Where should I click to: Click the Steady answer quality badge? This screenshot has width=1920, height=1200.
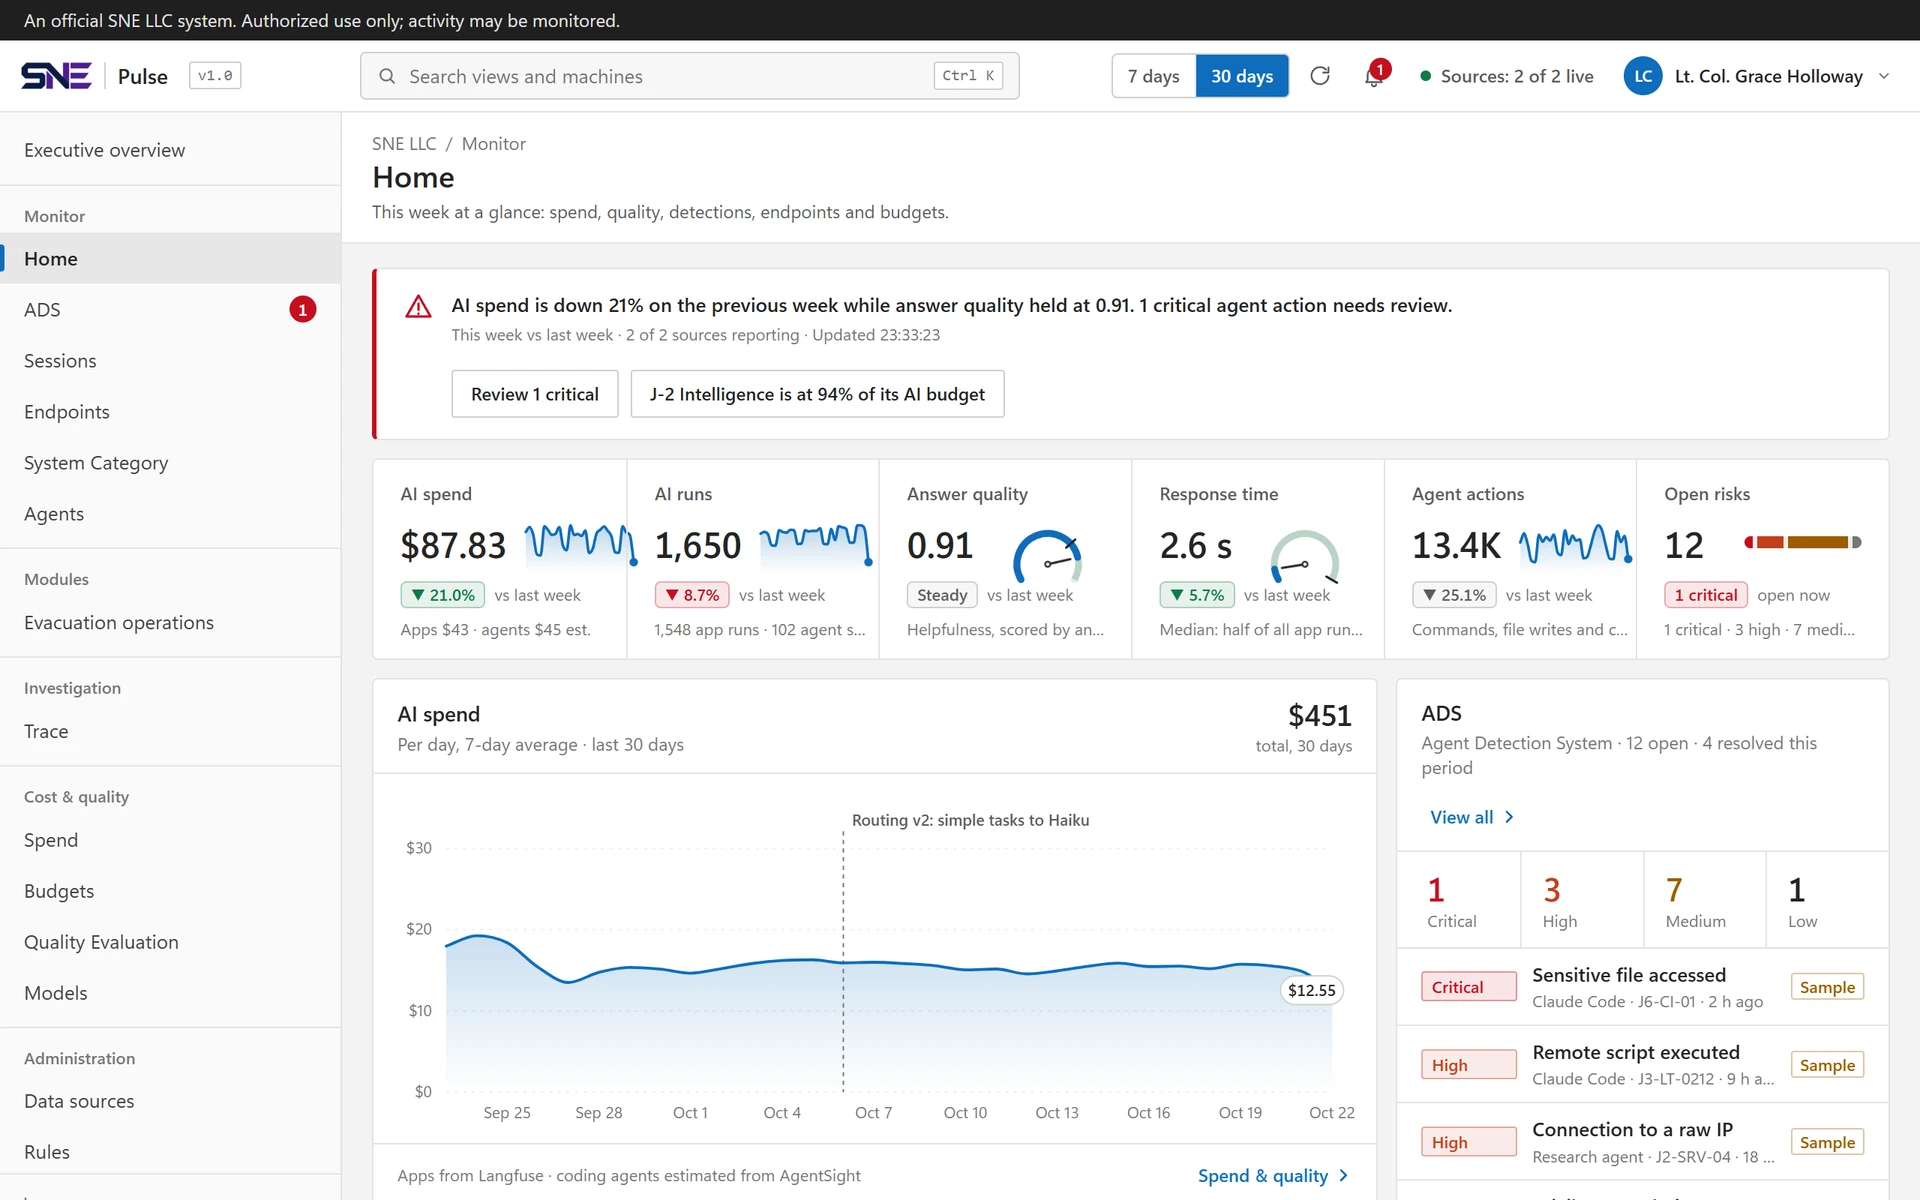coord(941,595)
